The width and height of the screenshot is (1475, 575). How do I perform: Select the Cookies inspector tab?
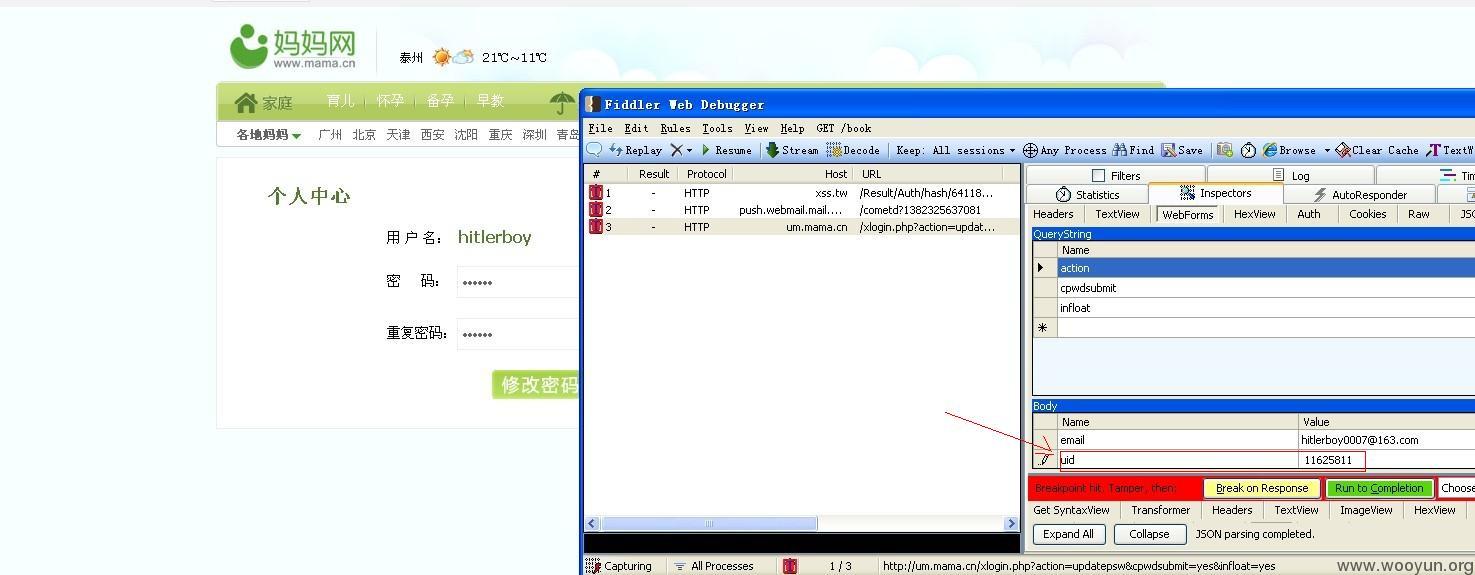tap(1367, 214)
